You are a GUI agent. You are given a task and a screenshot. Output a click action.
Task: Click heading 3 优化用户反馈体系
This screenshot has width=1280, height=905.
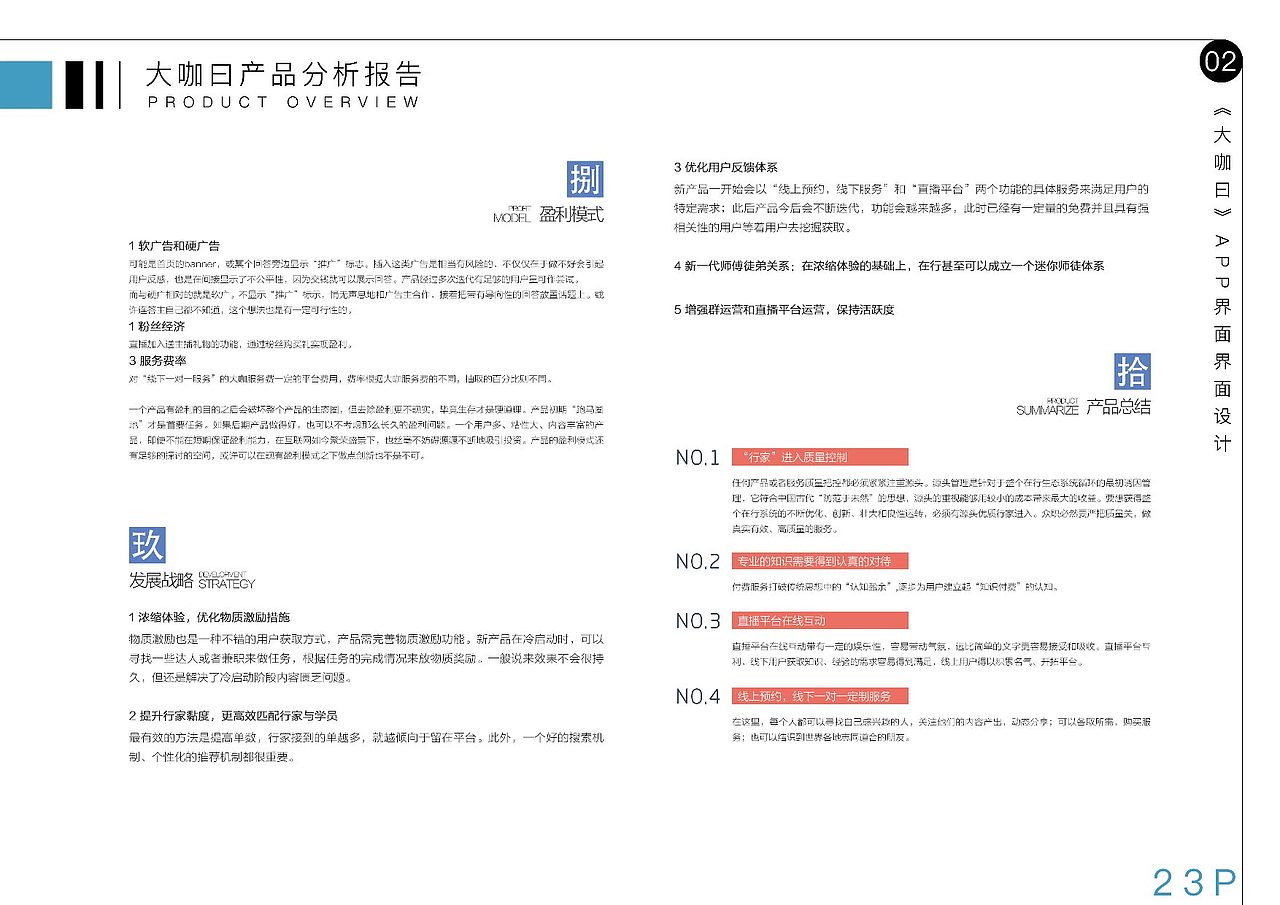[x=726, y=167]
